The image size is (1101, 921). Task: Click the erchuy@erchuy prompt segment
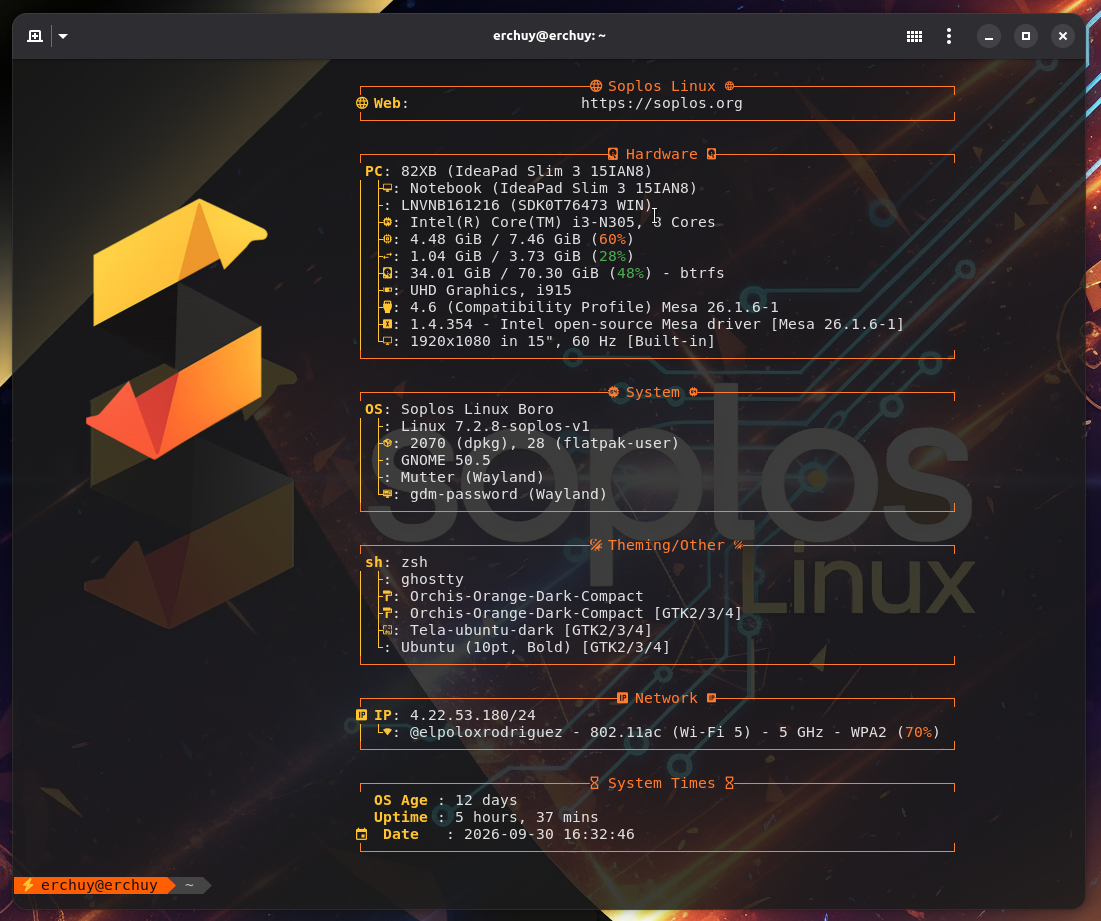click(99, 885)
